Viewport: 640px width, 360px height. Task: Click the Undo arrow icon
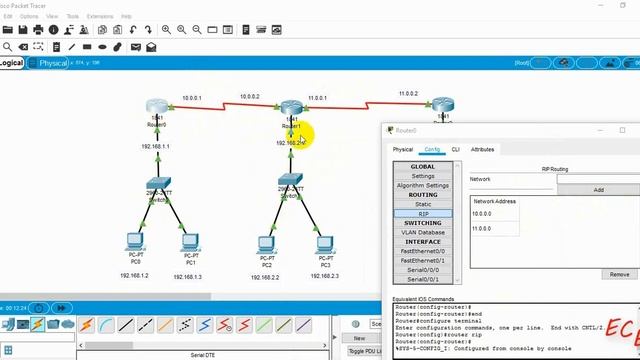click(x=133, y=30)
